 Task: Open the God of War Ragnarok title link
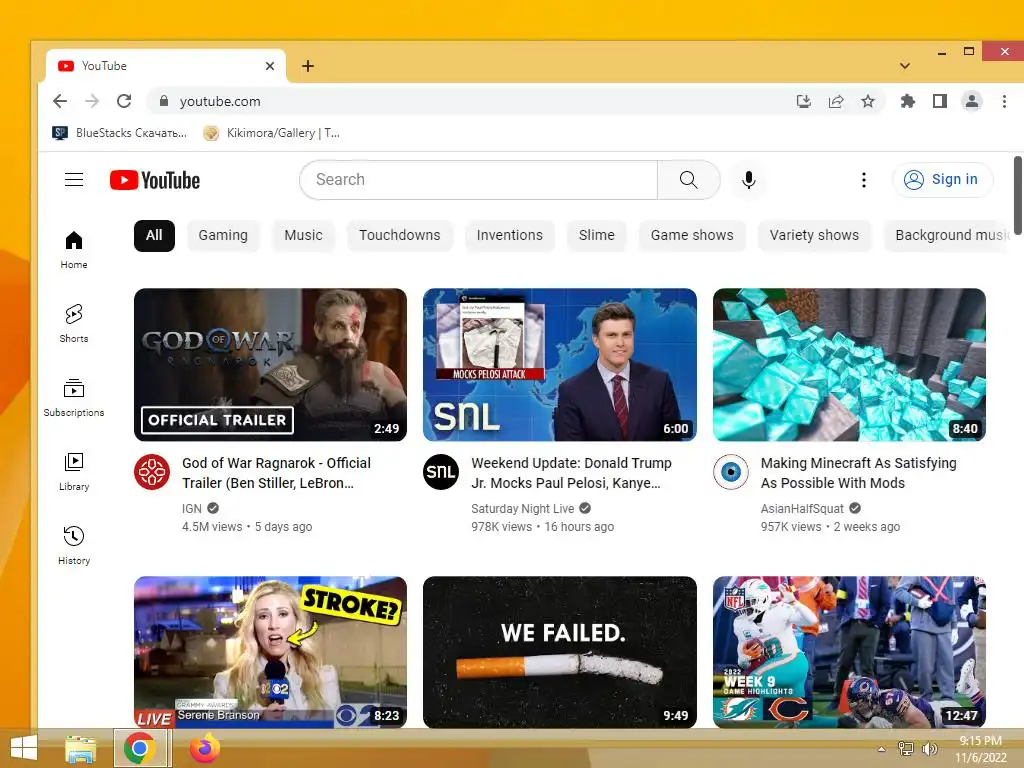[x=276, y=473]
